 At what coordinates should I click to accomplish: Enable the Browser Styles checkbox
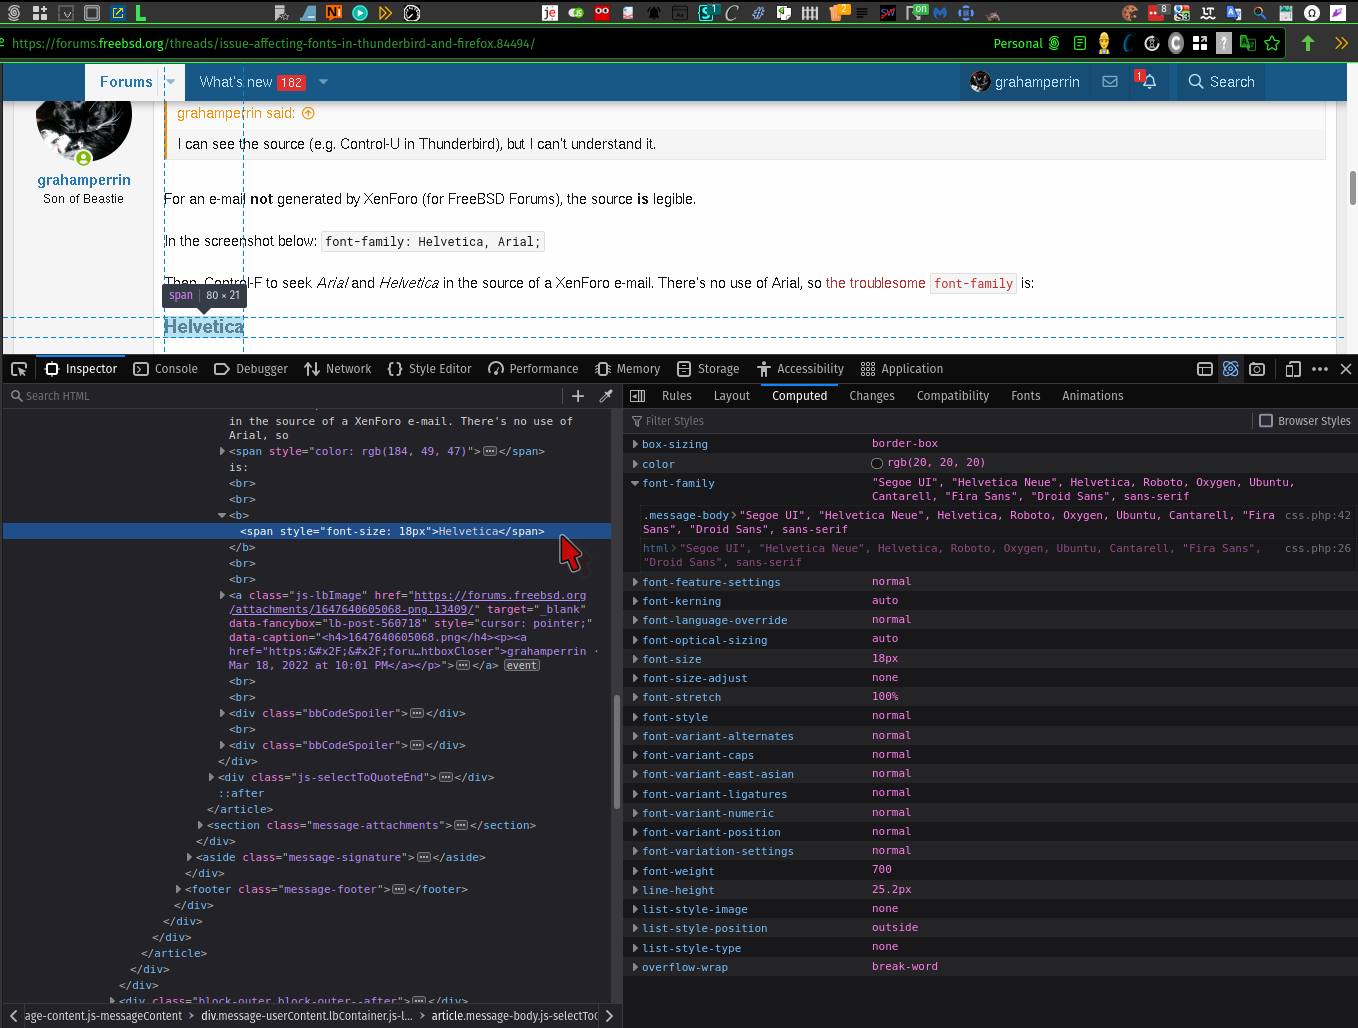tap(1266, 421)
